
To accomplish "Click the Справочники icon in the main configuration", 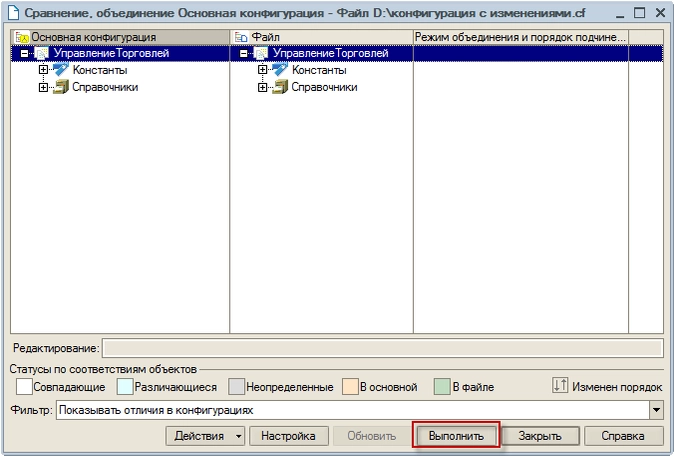I will click(61, 87).
